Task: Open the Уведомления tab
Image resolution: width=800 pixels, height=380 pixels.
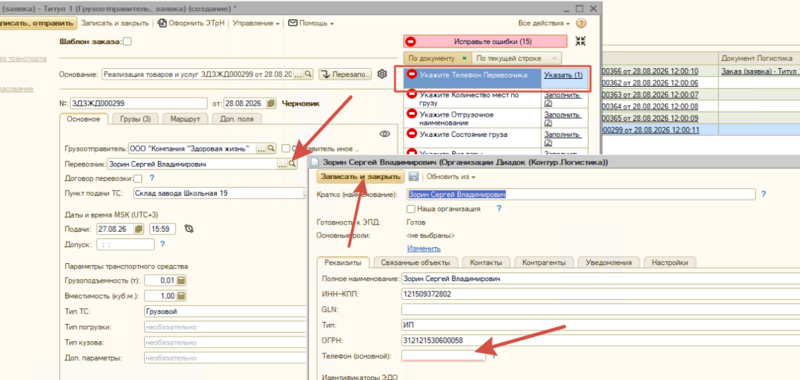Action: pos(608,262)
